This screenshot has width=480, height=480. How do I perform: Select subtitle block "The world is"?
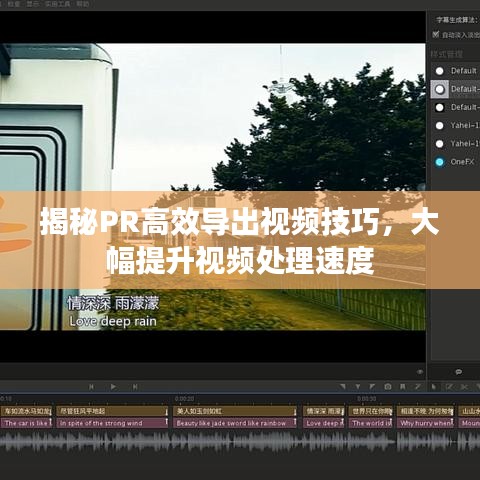(371, 423)
